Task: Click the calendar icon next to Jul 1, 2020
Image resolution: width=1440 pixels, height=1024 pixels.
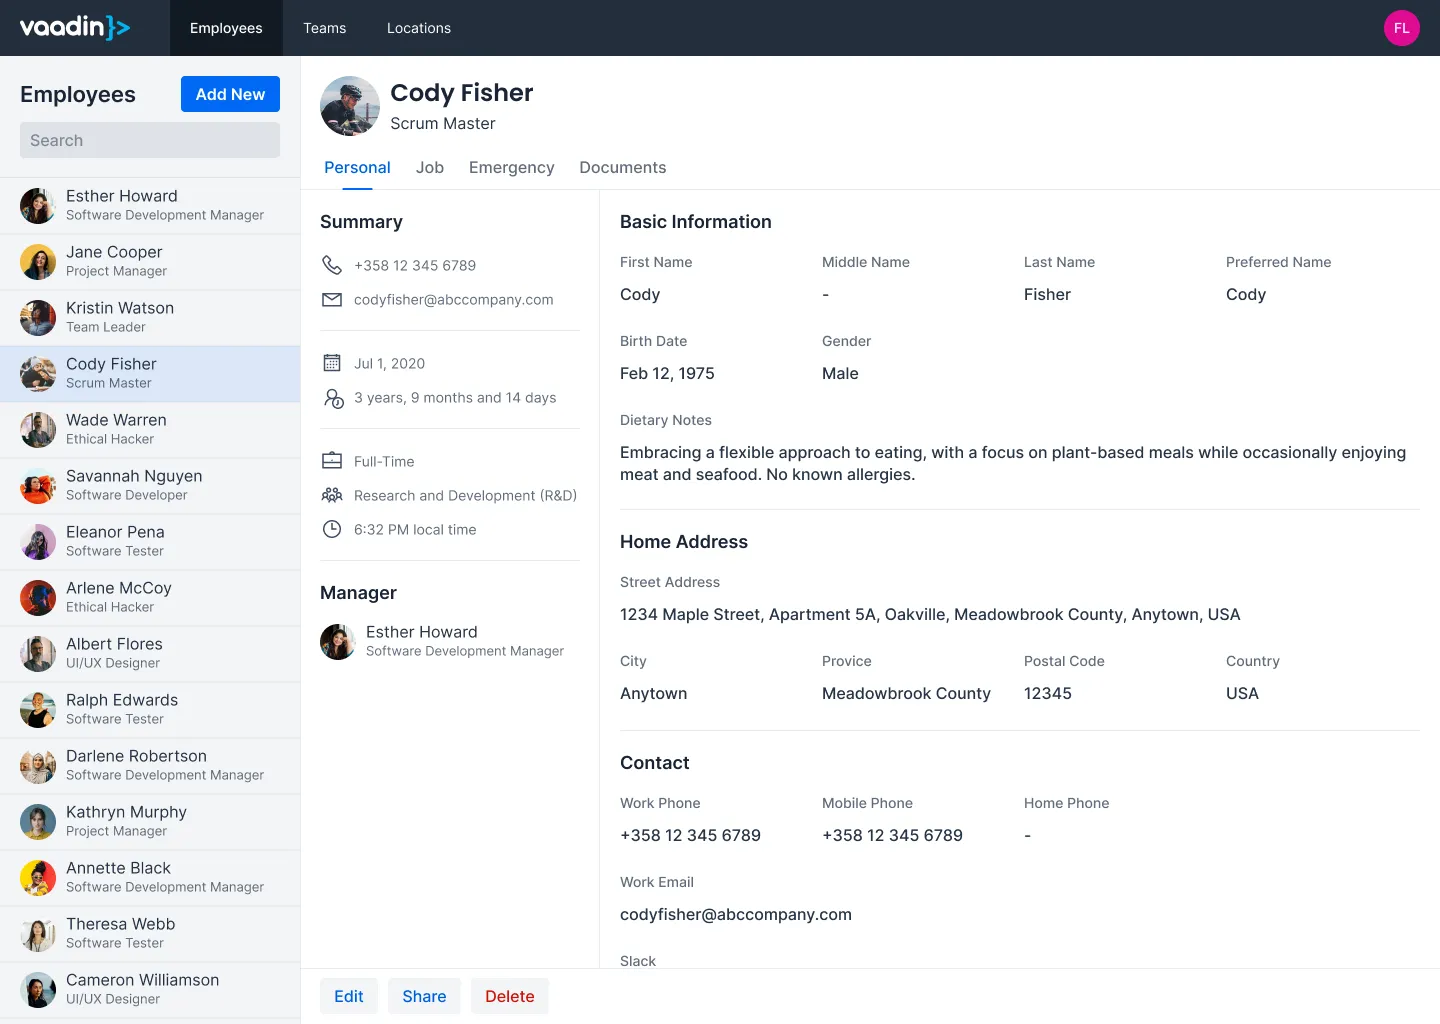Action: pos(332,362)
